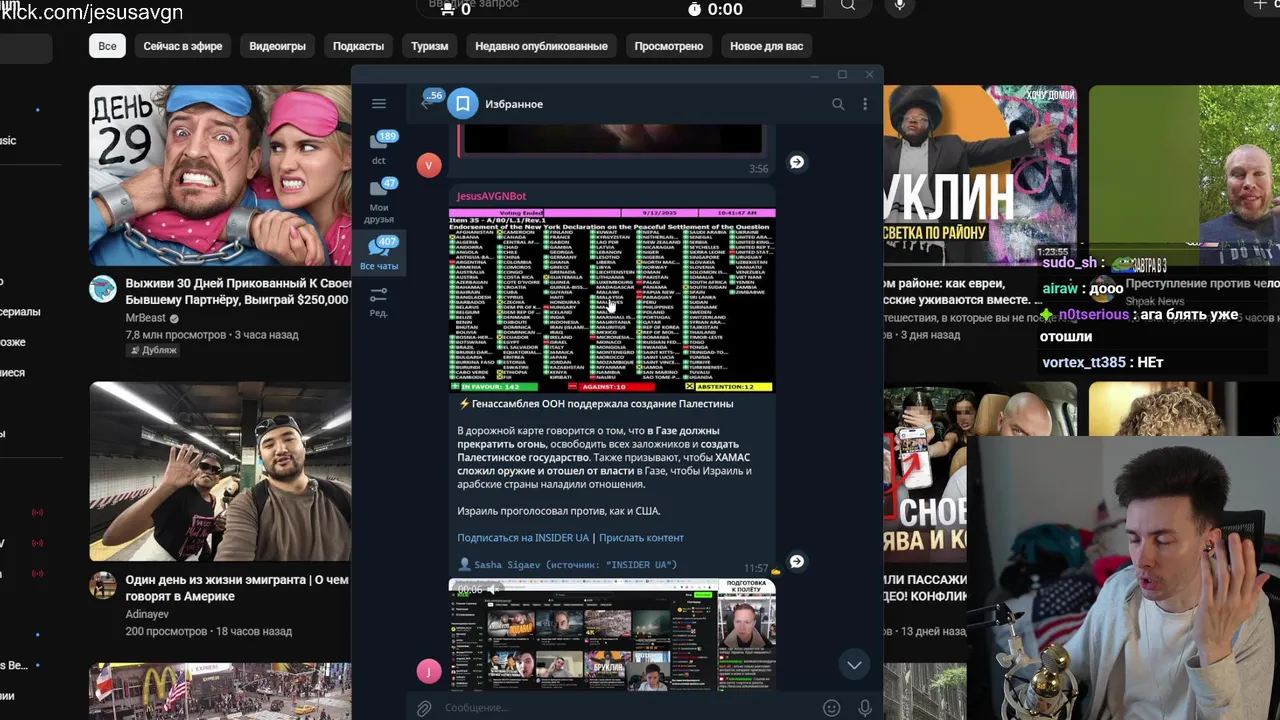Select the Подкасты chip
This screenshot has height=720, width=1280.
click(x=358, y=46)
